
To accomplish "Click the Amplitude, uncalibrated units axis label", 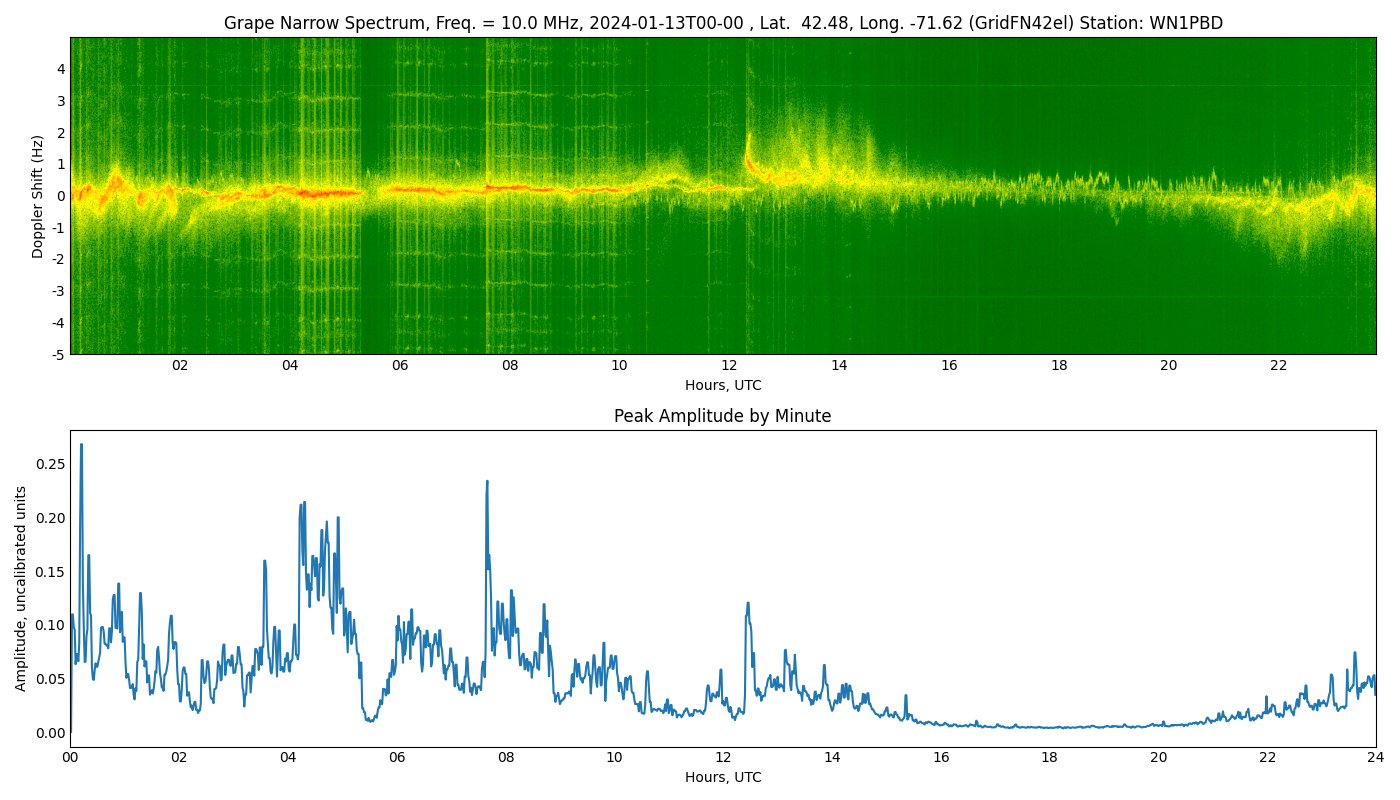I will [x=21, y=588].
